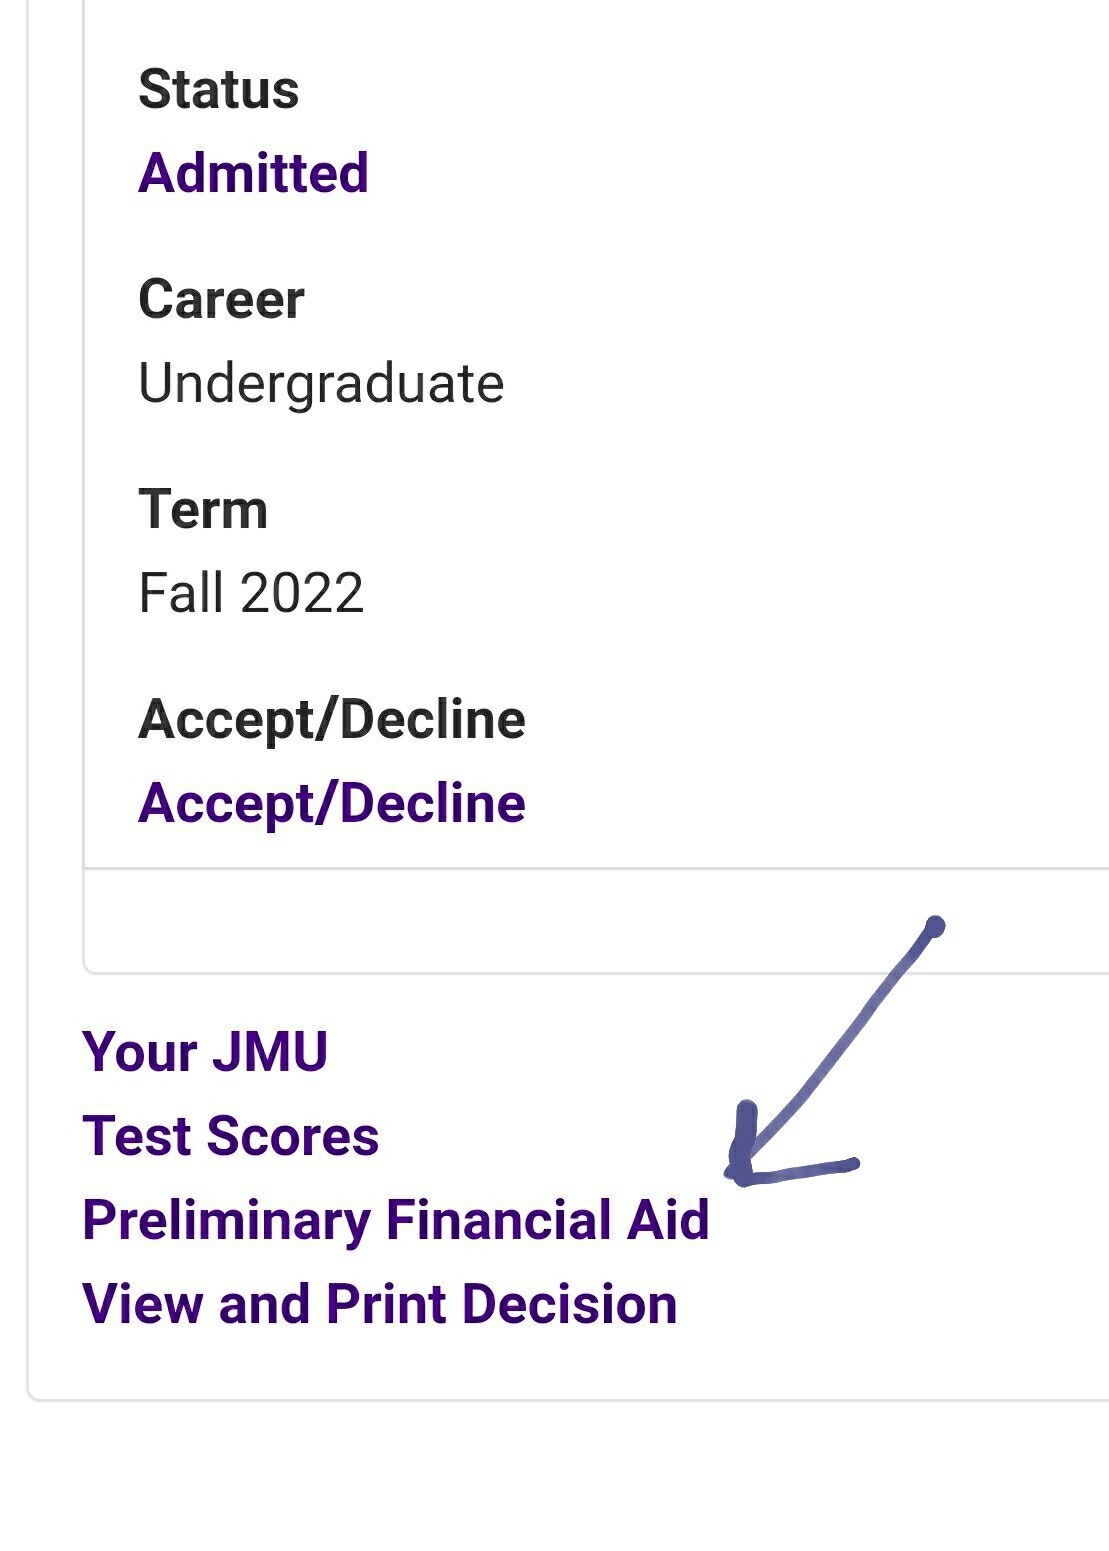Screen dimensions: 1109x1551
Task: Click the Term field label
Action: pos(203,509)
